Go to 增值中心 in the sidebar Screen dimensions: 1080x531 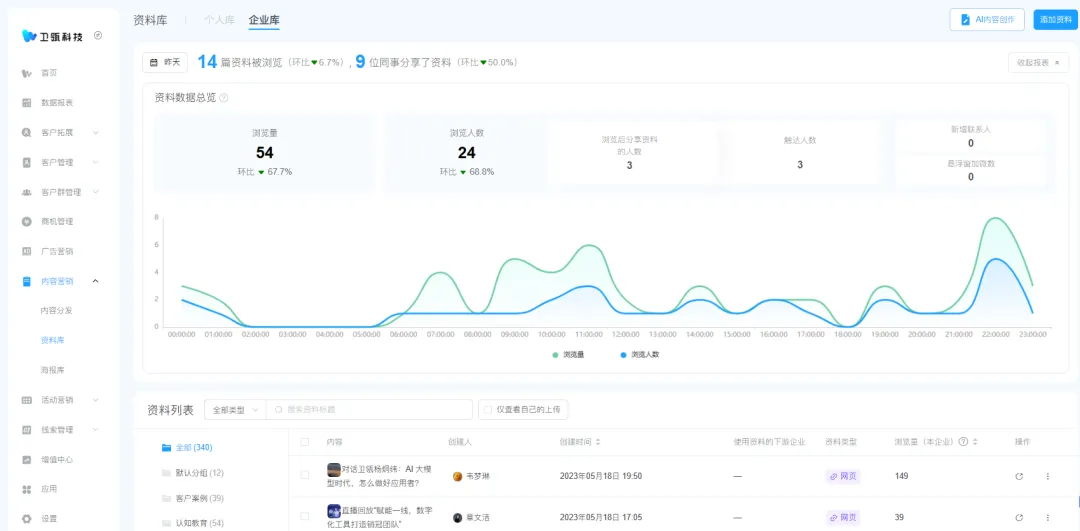(x=56, y=460)
